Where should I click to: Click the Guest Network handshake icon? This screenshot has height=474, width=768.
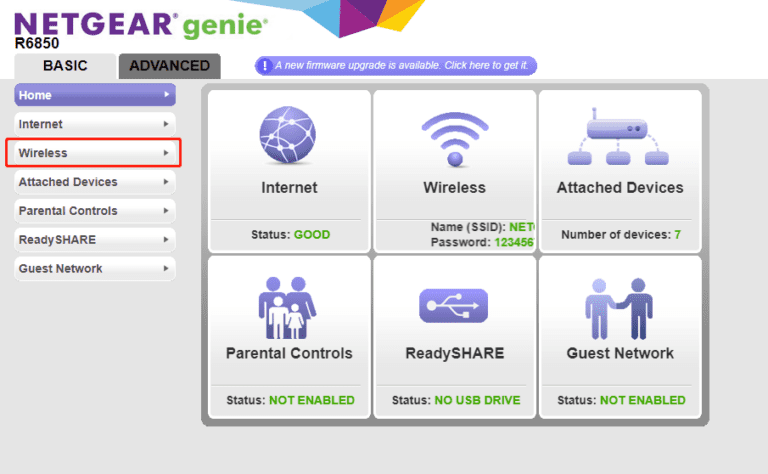619,304
